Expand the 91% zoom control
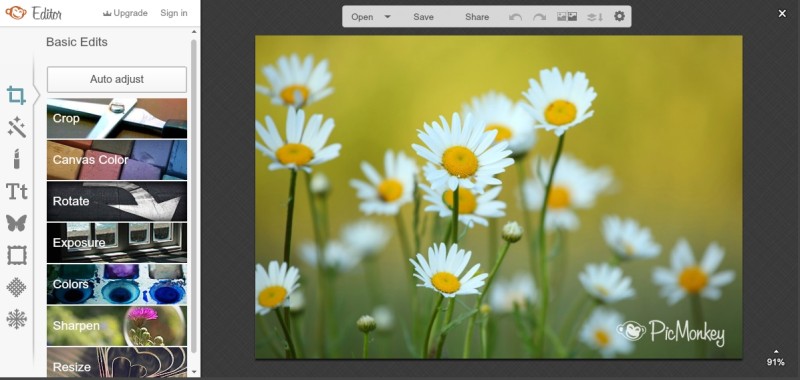 pyautogui.click(x=776, y=358)
